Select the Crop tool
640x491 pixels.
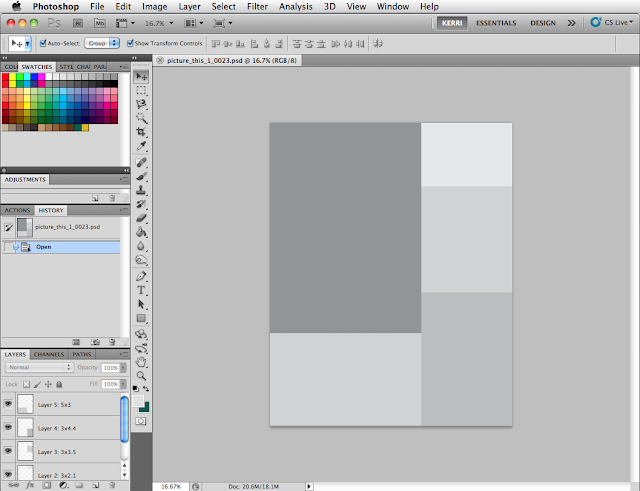point(141,131)
